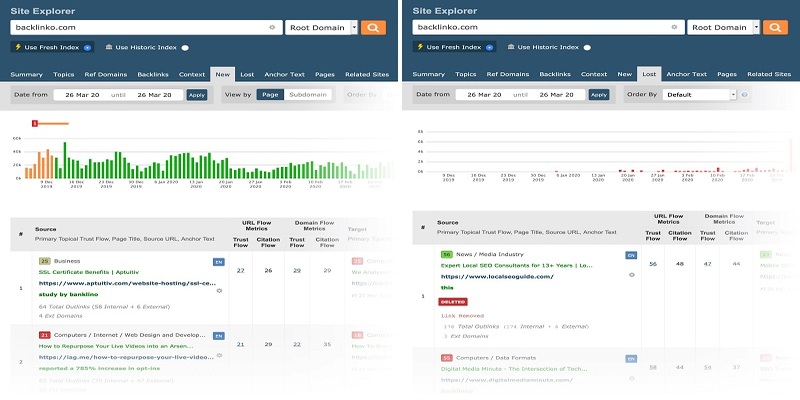Open Root Domain dropdown in left panel
The width and height of the screenshot is (800, 400).
click(321, 28)
